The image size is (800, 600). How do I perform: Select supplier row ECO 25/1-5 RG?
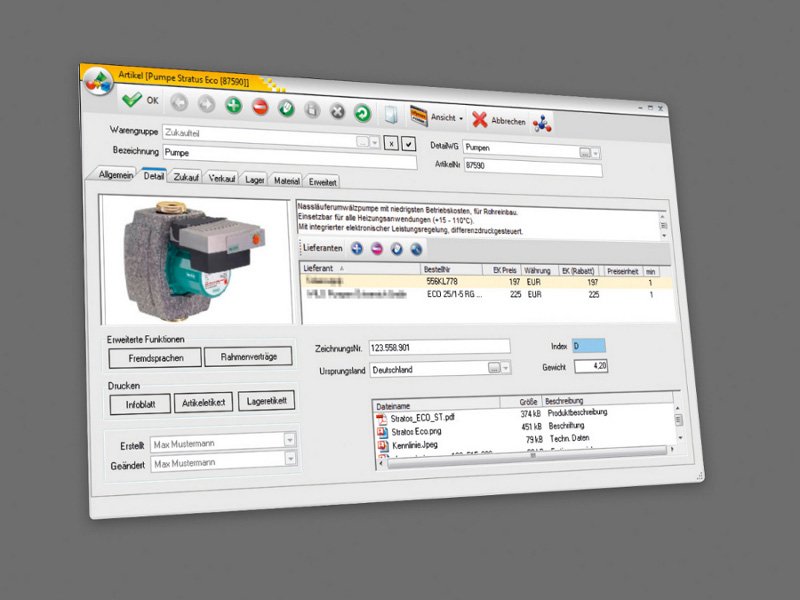coord(486,294)
